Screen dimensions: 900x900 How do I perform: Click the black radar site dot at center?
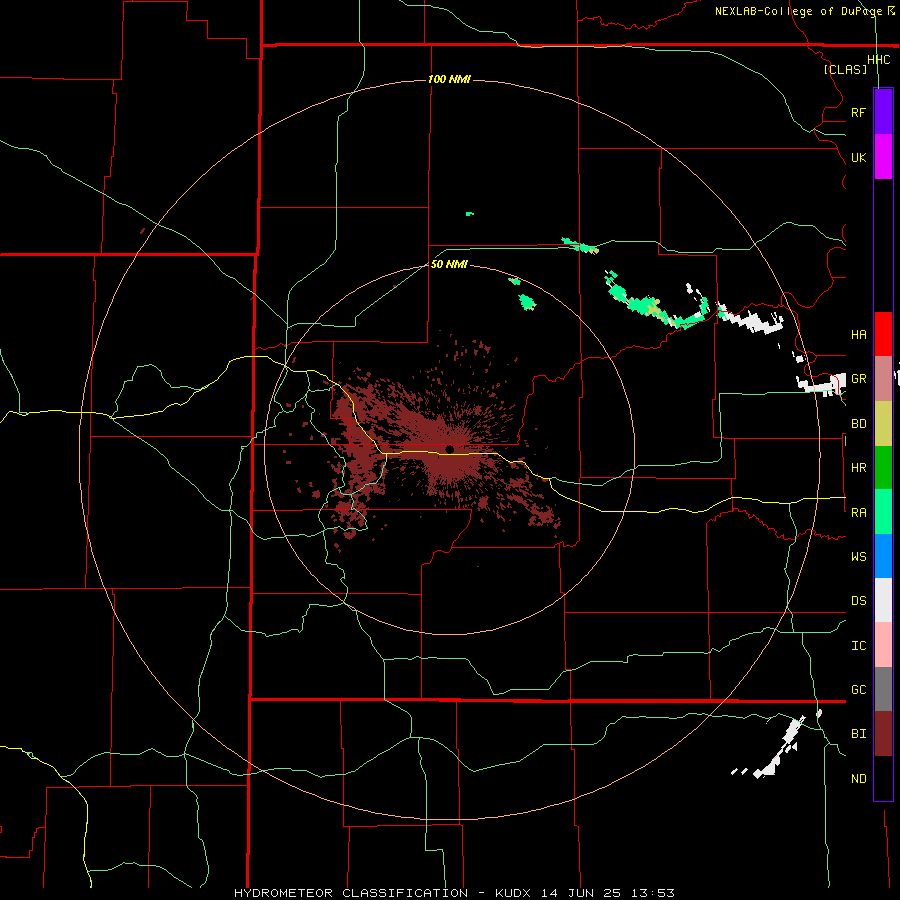click(x=449, y=449)
